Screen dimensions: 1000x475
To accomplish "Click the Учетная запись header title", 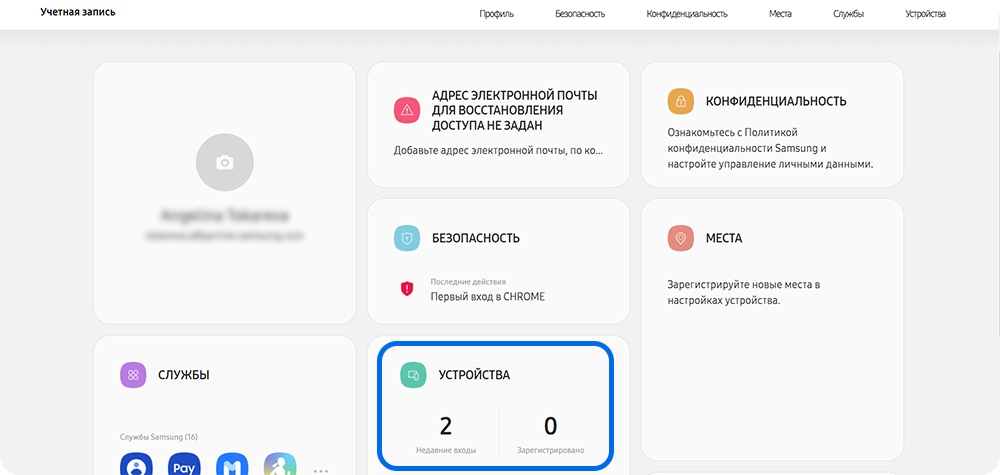I will pyautogui.click(x=78, y=12).
